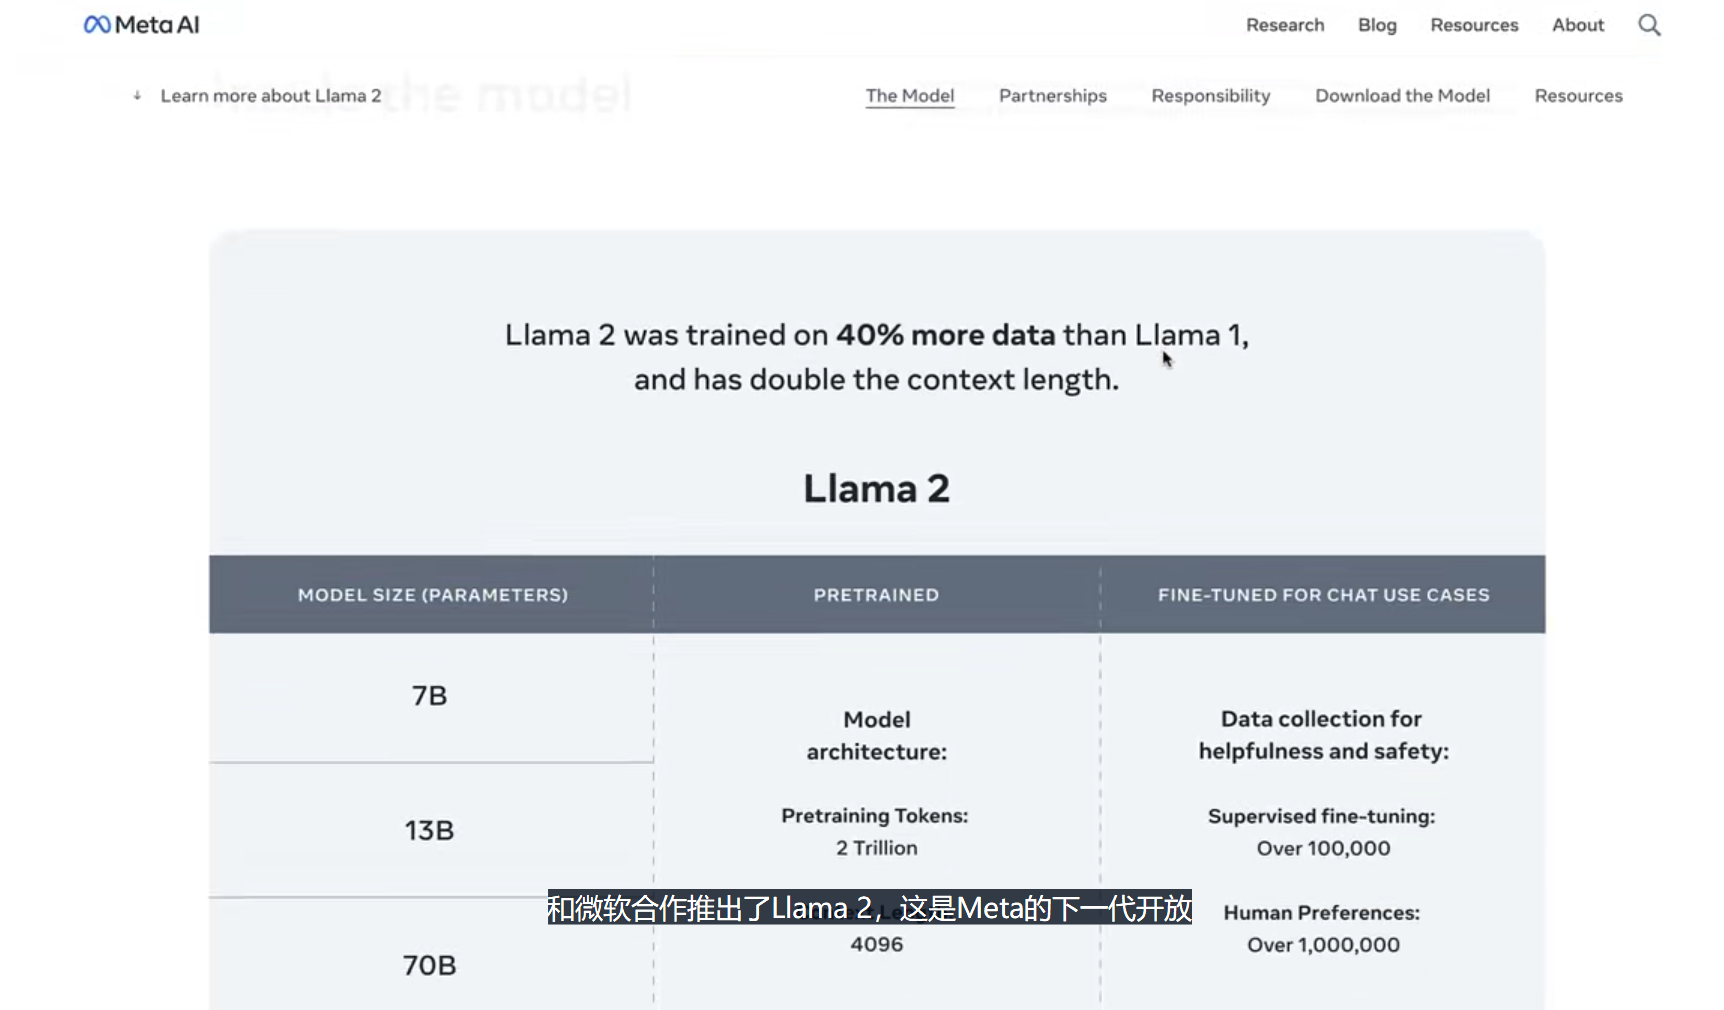1724x1010 pixels.
Task: Click the Over 100,000 value
Action: pyautogui.click(x=1323, y=848)
